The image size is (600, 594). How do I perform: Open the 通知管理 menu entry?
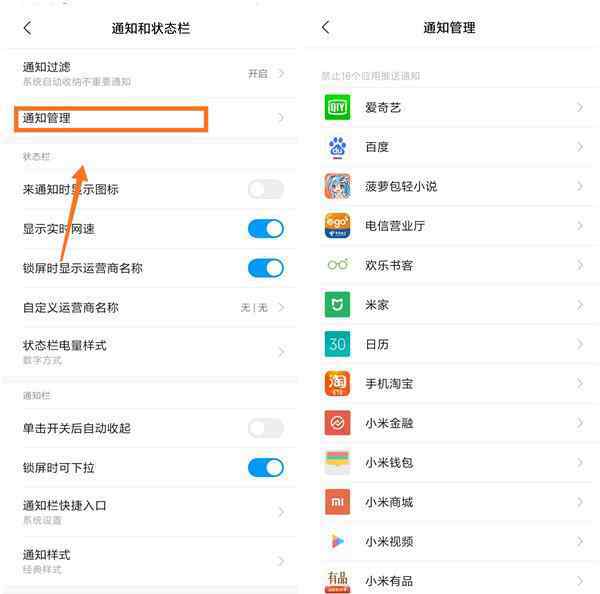click(149, 118)
